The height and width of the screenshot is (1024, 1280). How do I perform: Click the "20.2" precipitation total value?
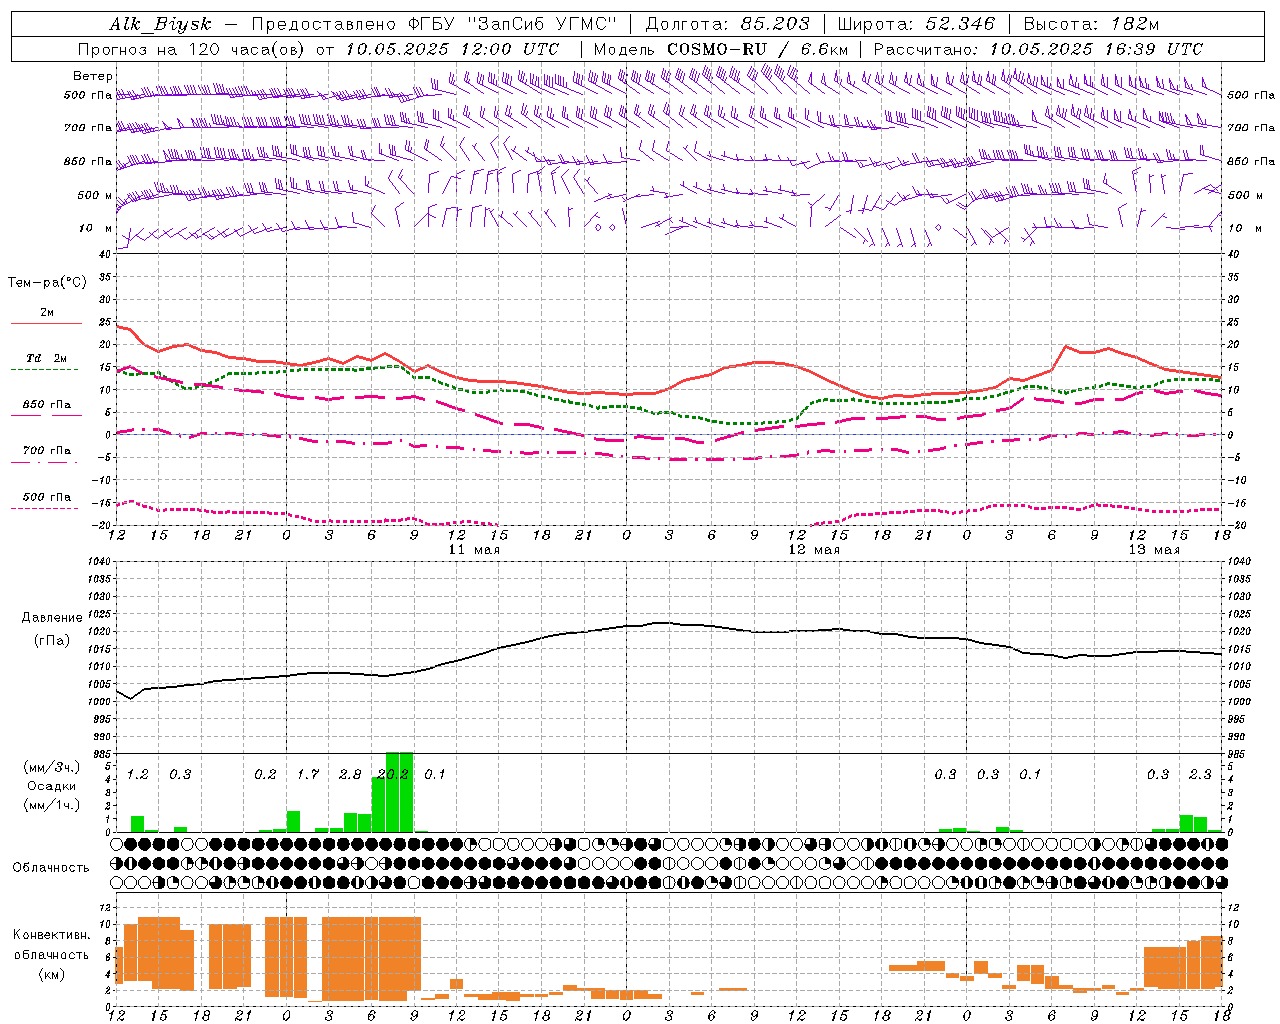click(393, 774)
